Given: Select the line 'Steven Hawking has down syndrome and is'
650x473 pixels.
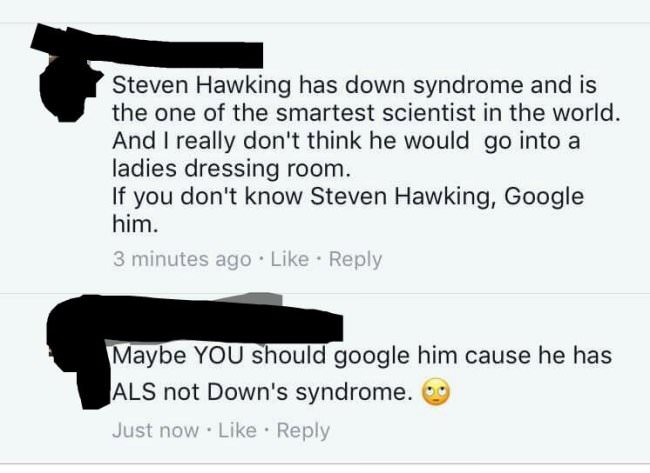Looking at the screenshot, I should pos(354,87).
